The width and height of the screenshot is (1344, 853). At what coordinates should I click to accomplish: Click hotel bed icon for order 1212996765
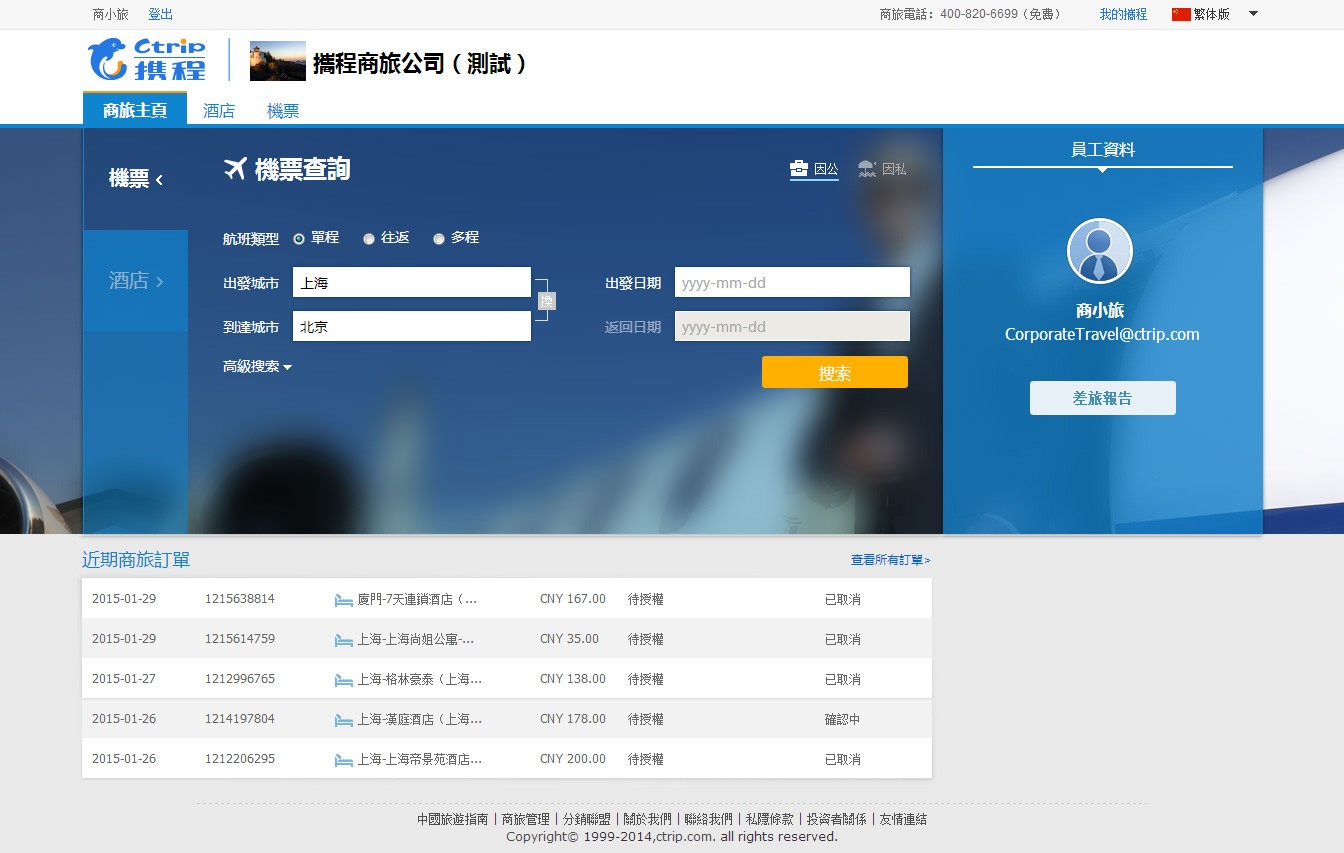pyautogui.click(x=344, y=680)
